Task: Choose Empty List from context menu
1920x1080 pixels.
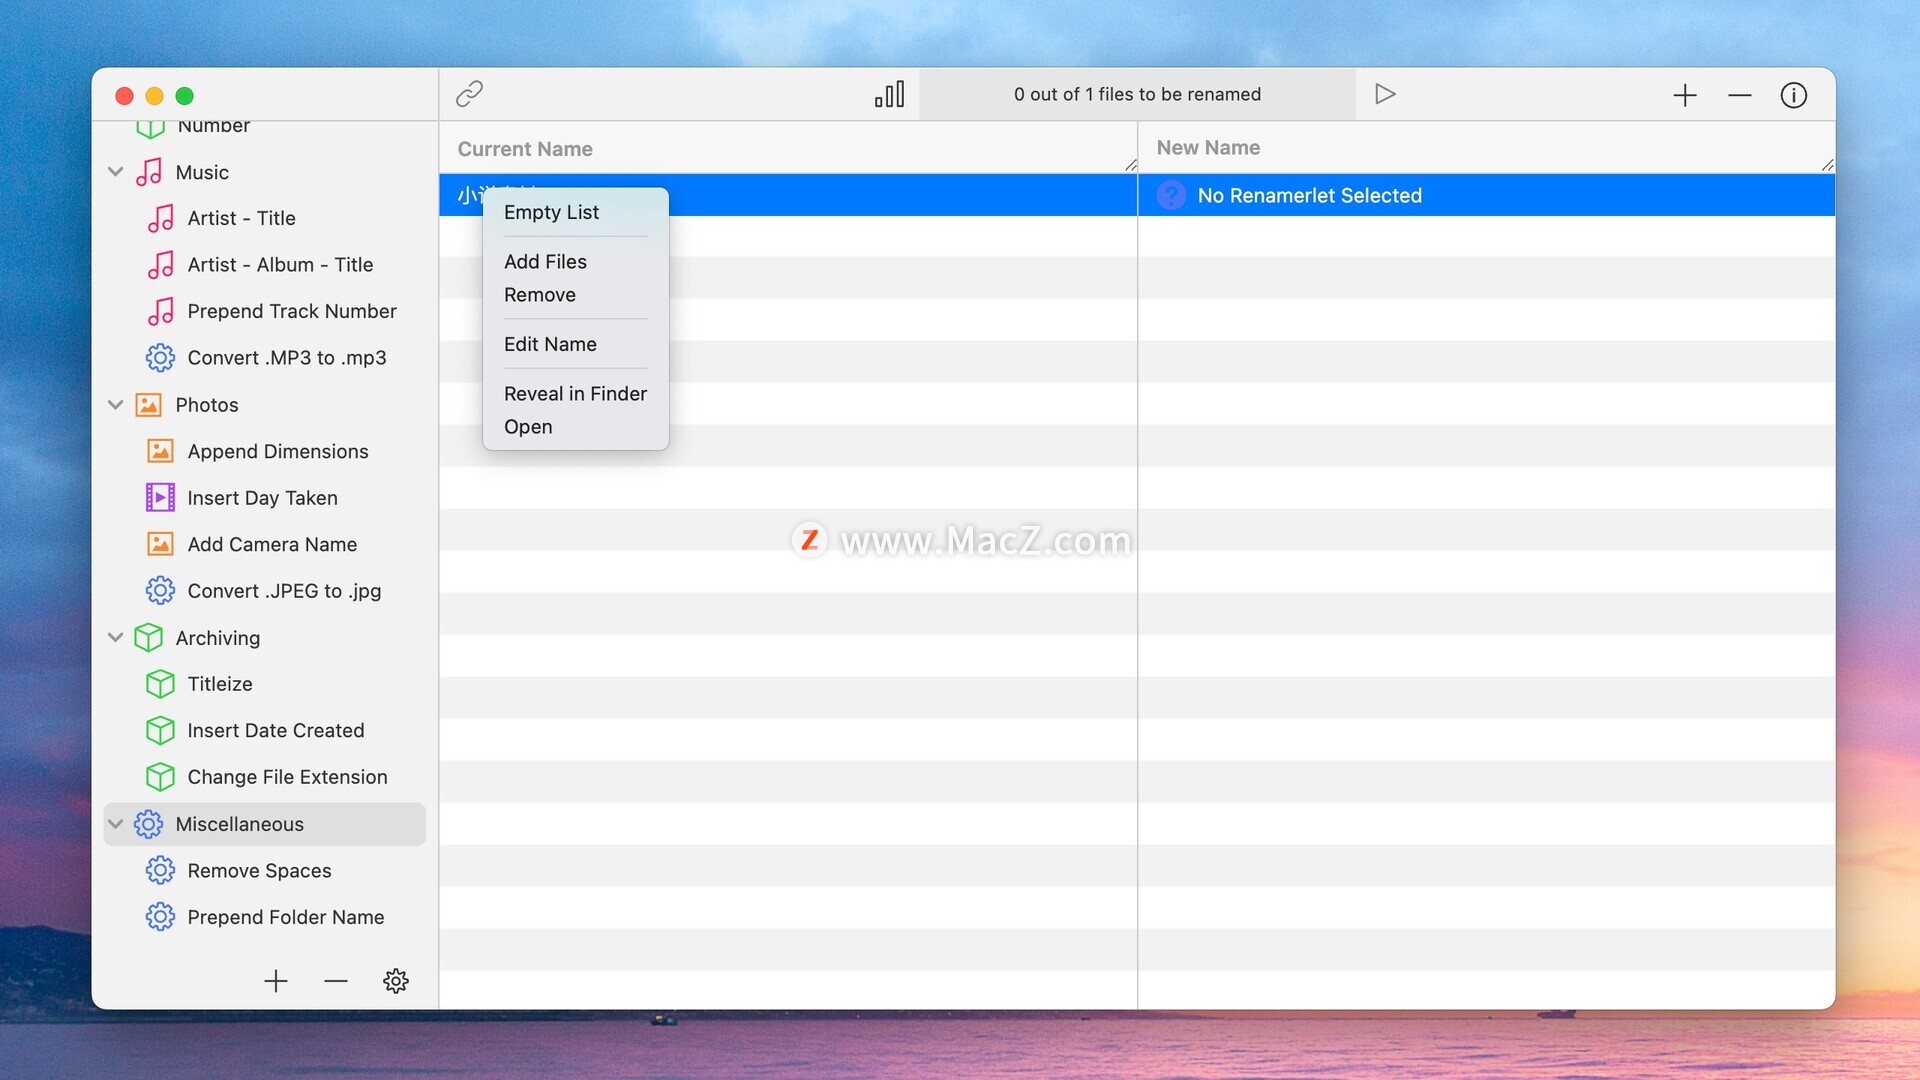Action: click(x=551, y=212)
